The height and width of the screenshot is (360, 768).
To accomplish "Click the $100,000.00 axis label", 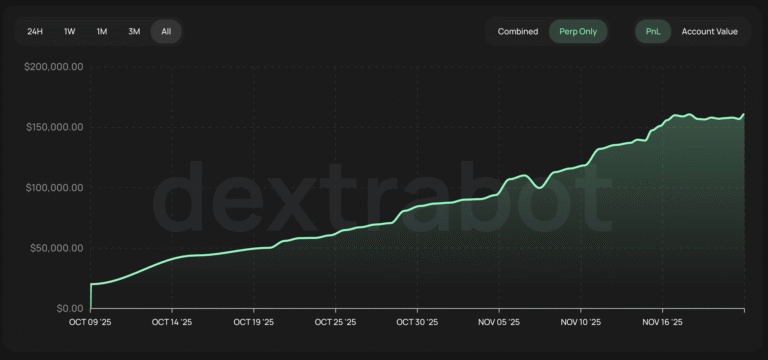I will point(54,188).
